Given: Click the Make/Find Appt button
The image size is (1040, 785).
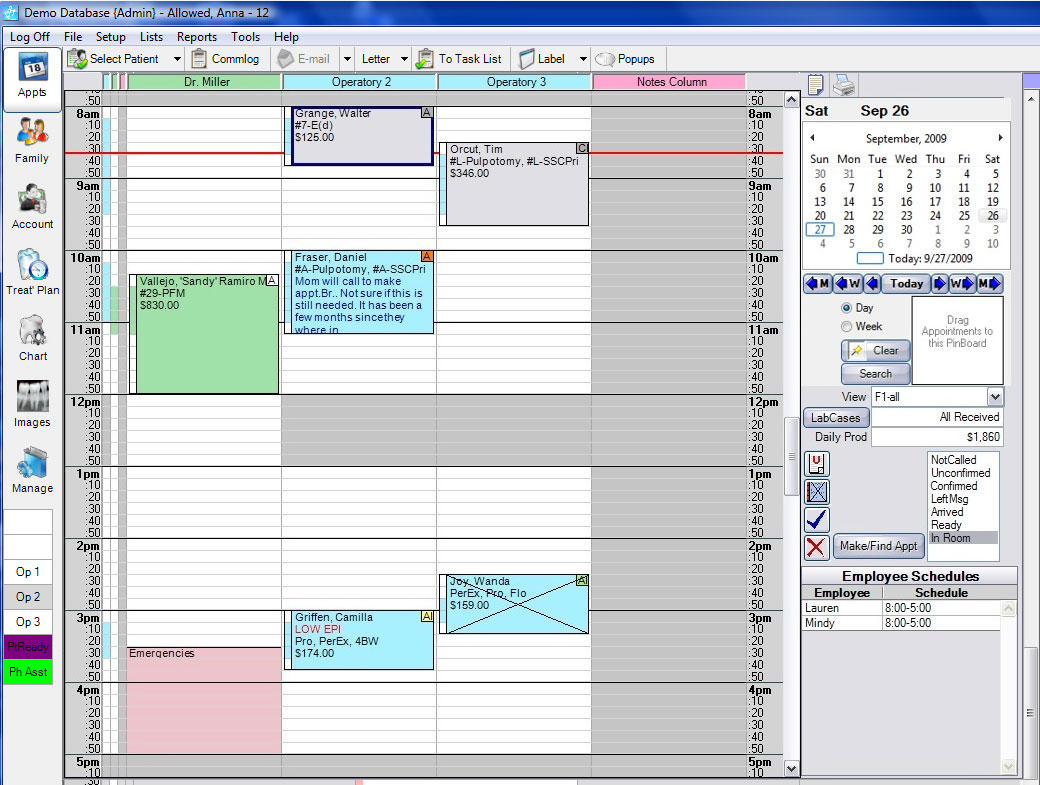Looking at the screenshot, I should (878, 546).
